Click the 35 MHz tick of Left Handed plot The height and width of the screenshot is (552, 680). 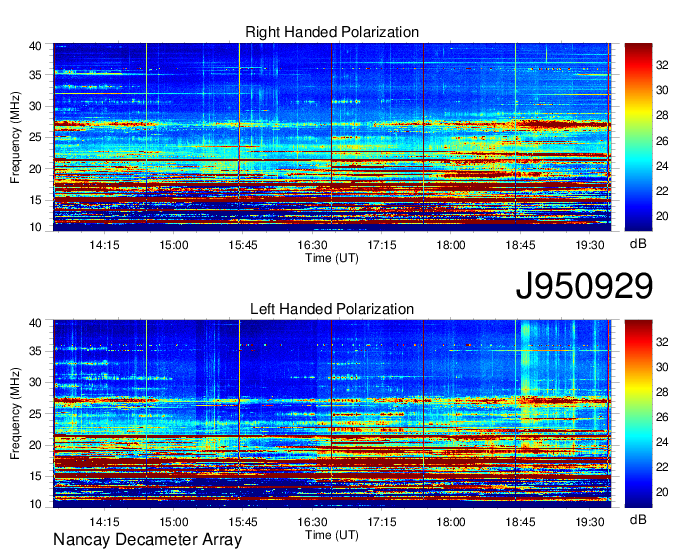(x=36, y=352)
